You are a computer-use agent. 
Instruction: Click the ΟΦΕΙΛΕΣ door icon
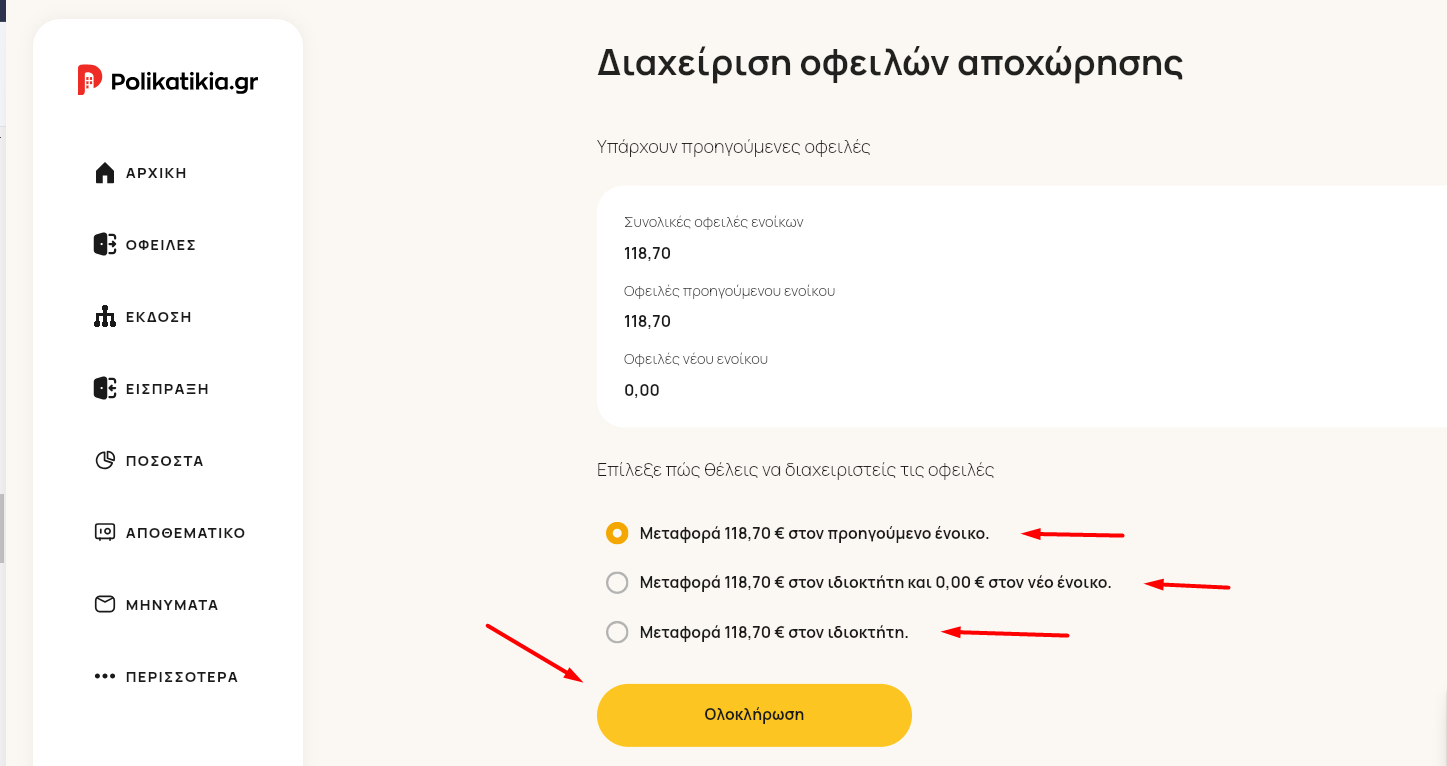click(105, 245)
